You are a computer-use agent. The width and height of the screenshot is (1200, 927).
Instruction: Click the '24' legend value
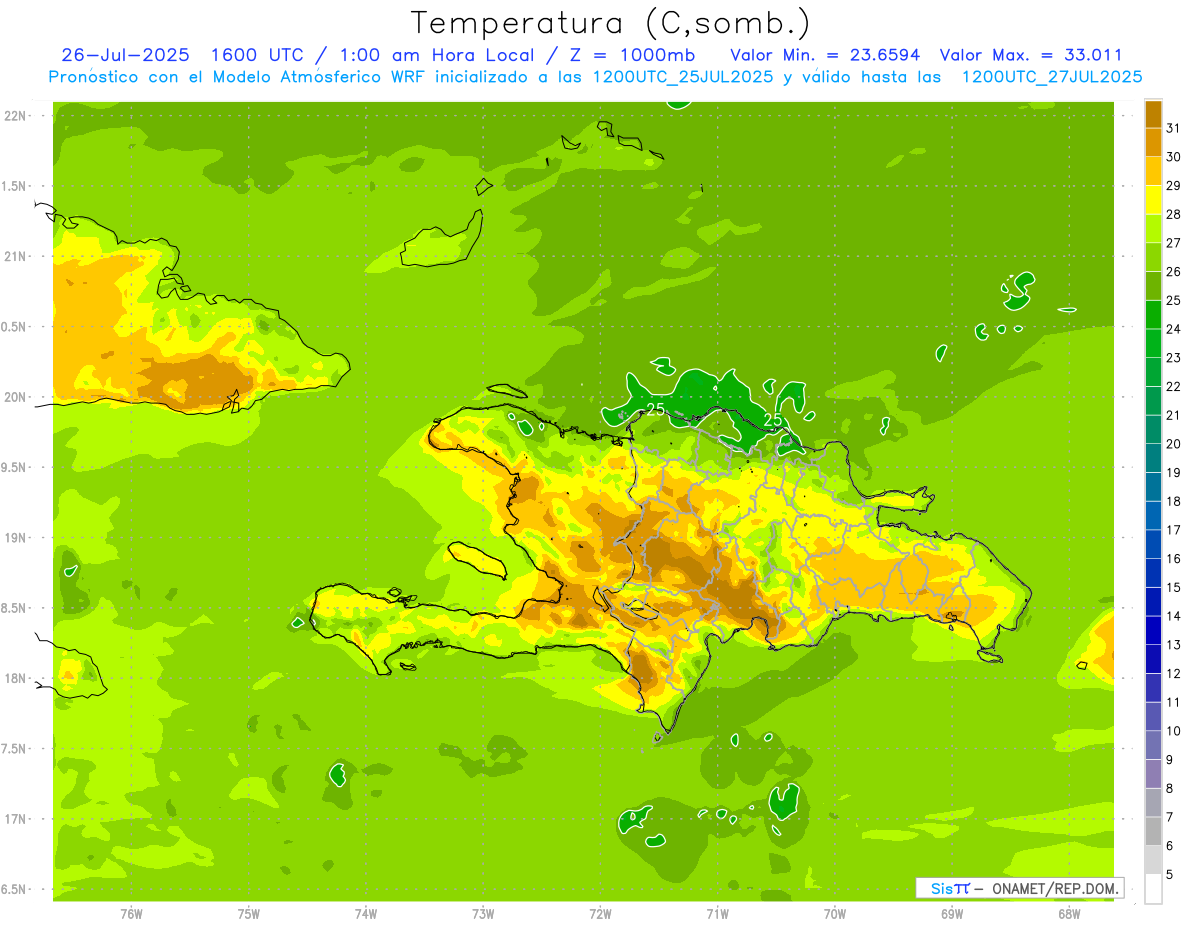(1173, 329)
